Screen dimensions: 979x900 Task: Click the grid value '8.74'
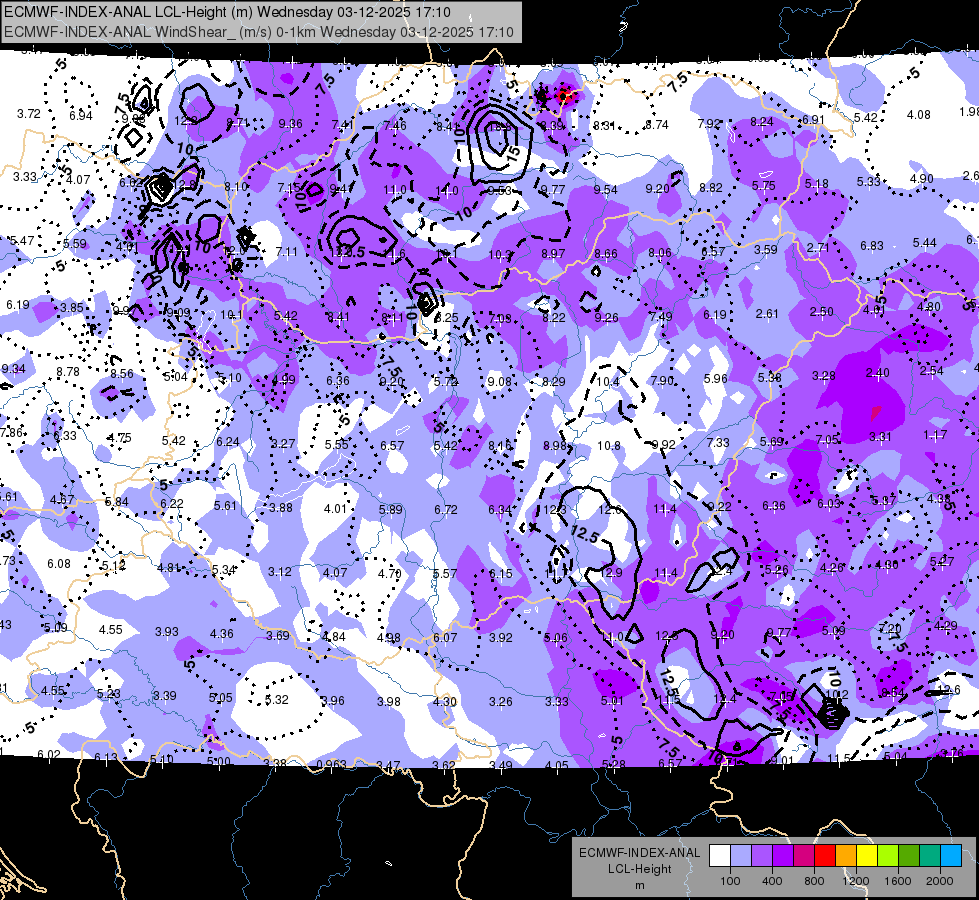656,124
